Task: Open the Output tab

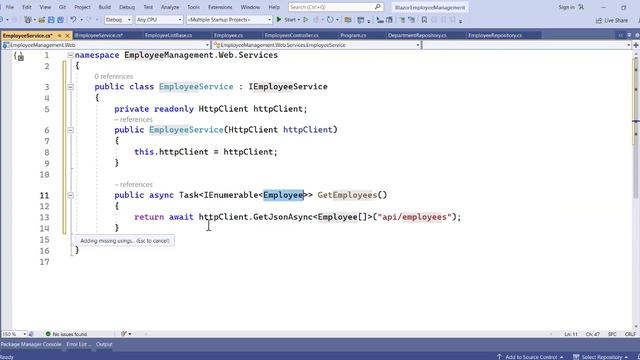Action: pos(104,344)
